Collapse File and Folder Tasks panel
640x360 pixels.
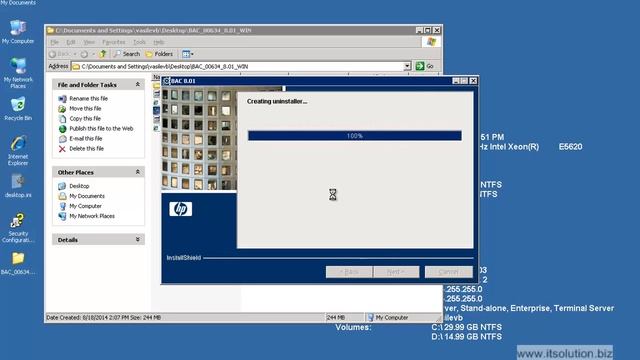[138, 84]
